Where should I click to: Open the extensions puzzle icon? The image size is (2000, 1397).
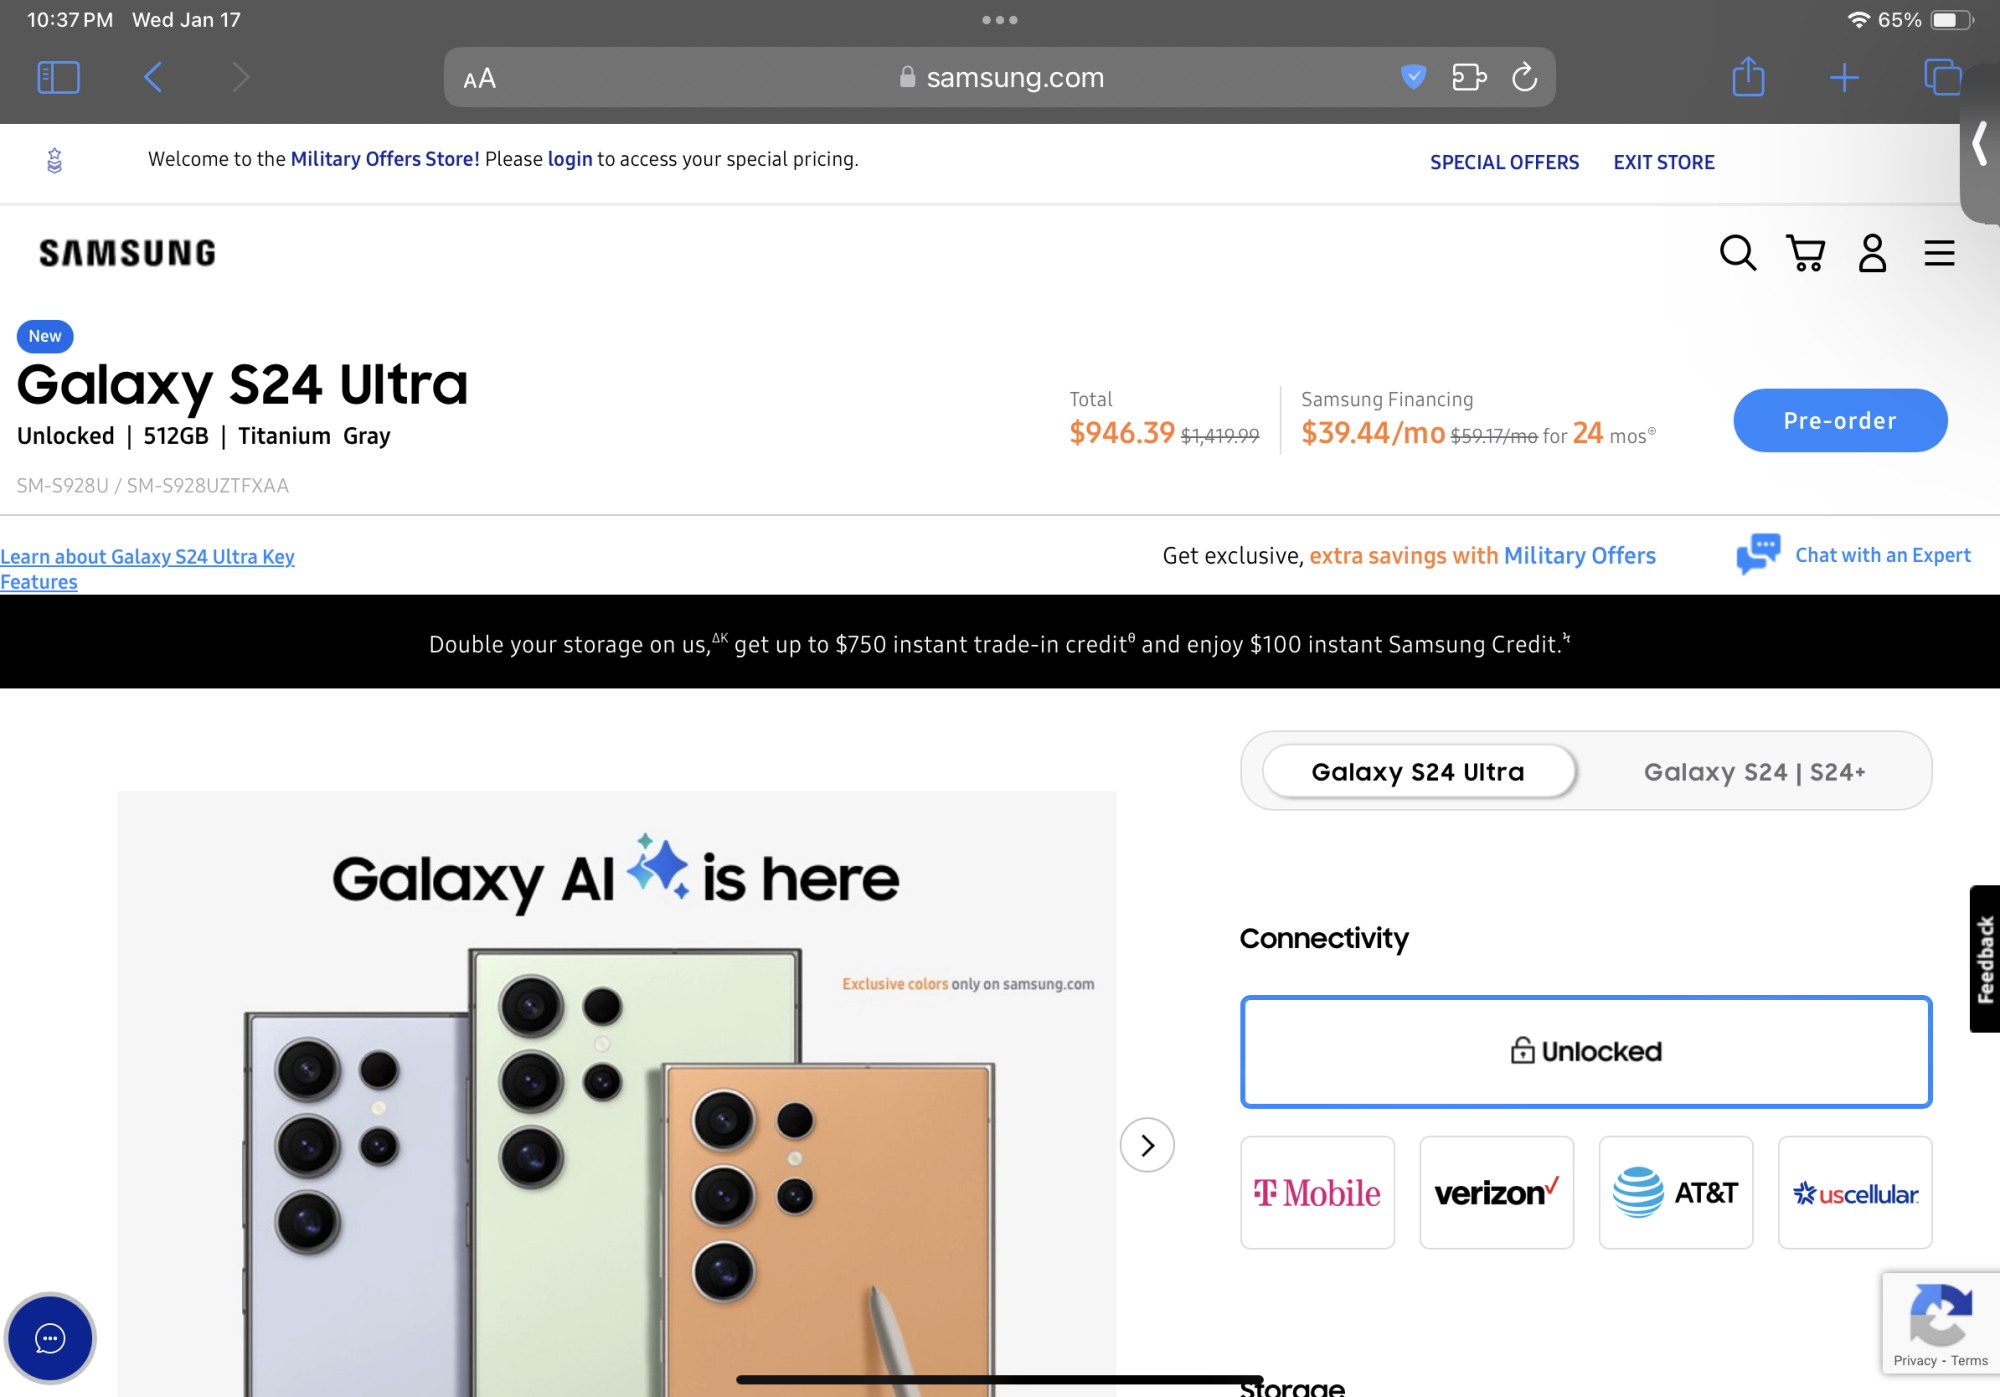[1469, 77]
